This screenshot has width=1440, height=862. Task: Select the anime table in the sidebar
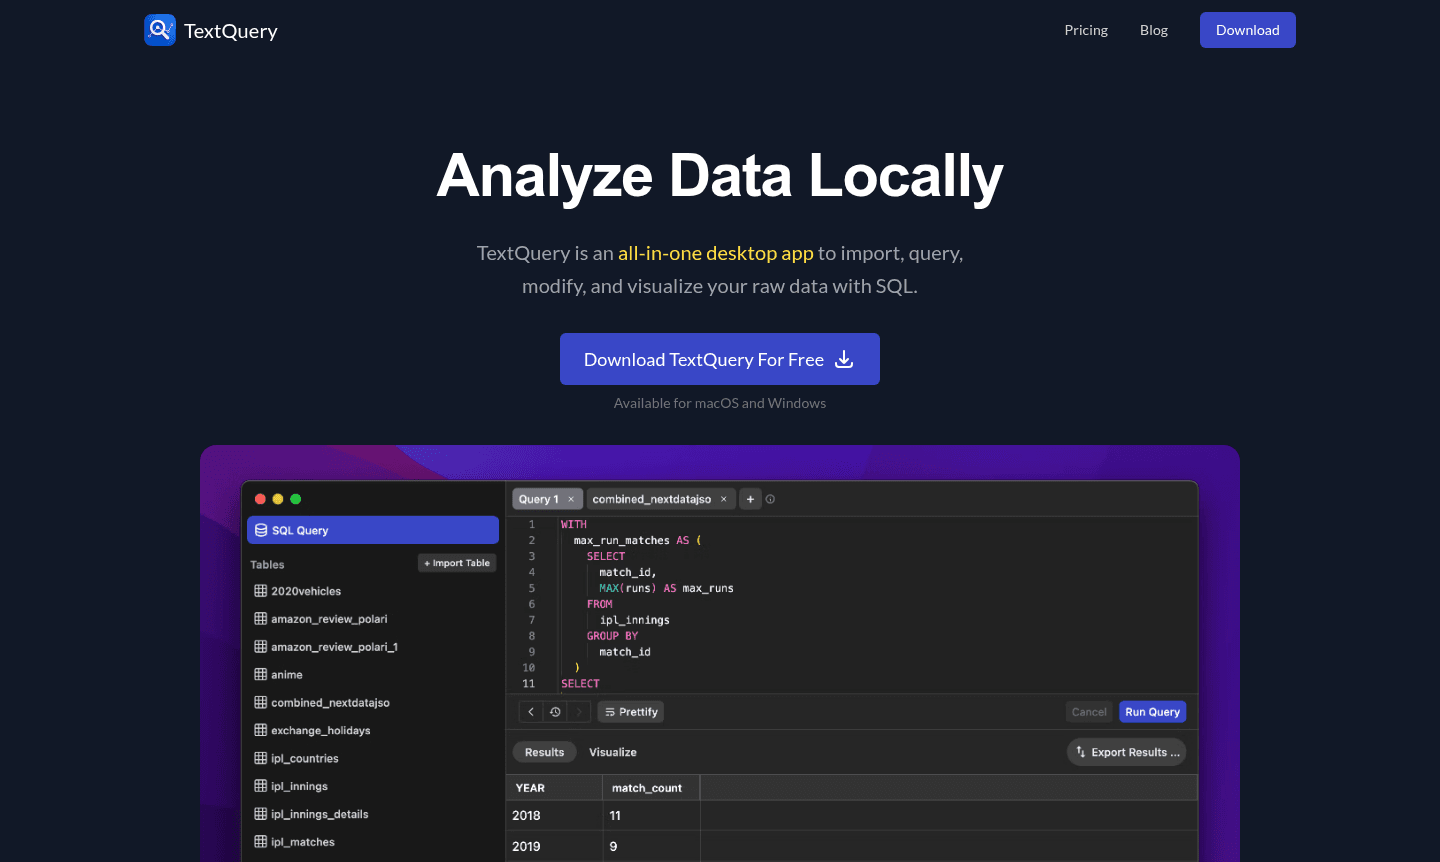pos(285,674)
